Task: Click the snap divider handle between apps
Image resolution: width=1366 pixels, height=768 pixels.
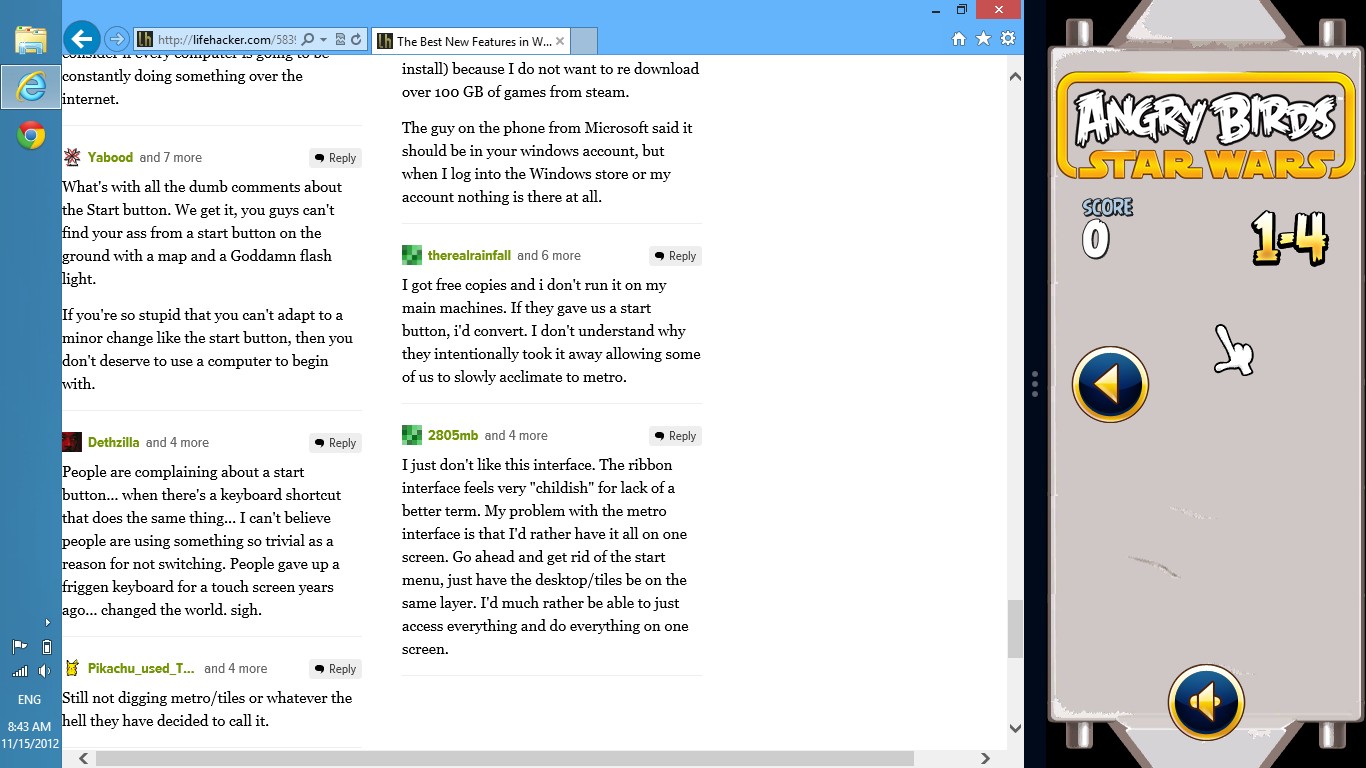Action: tap(1035, 384)
